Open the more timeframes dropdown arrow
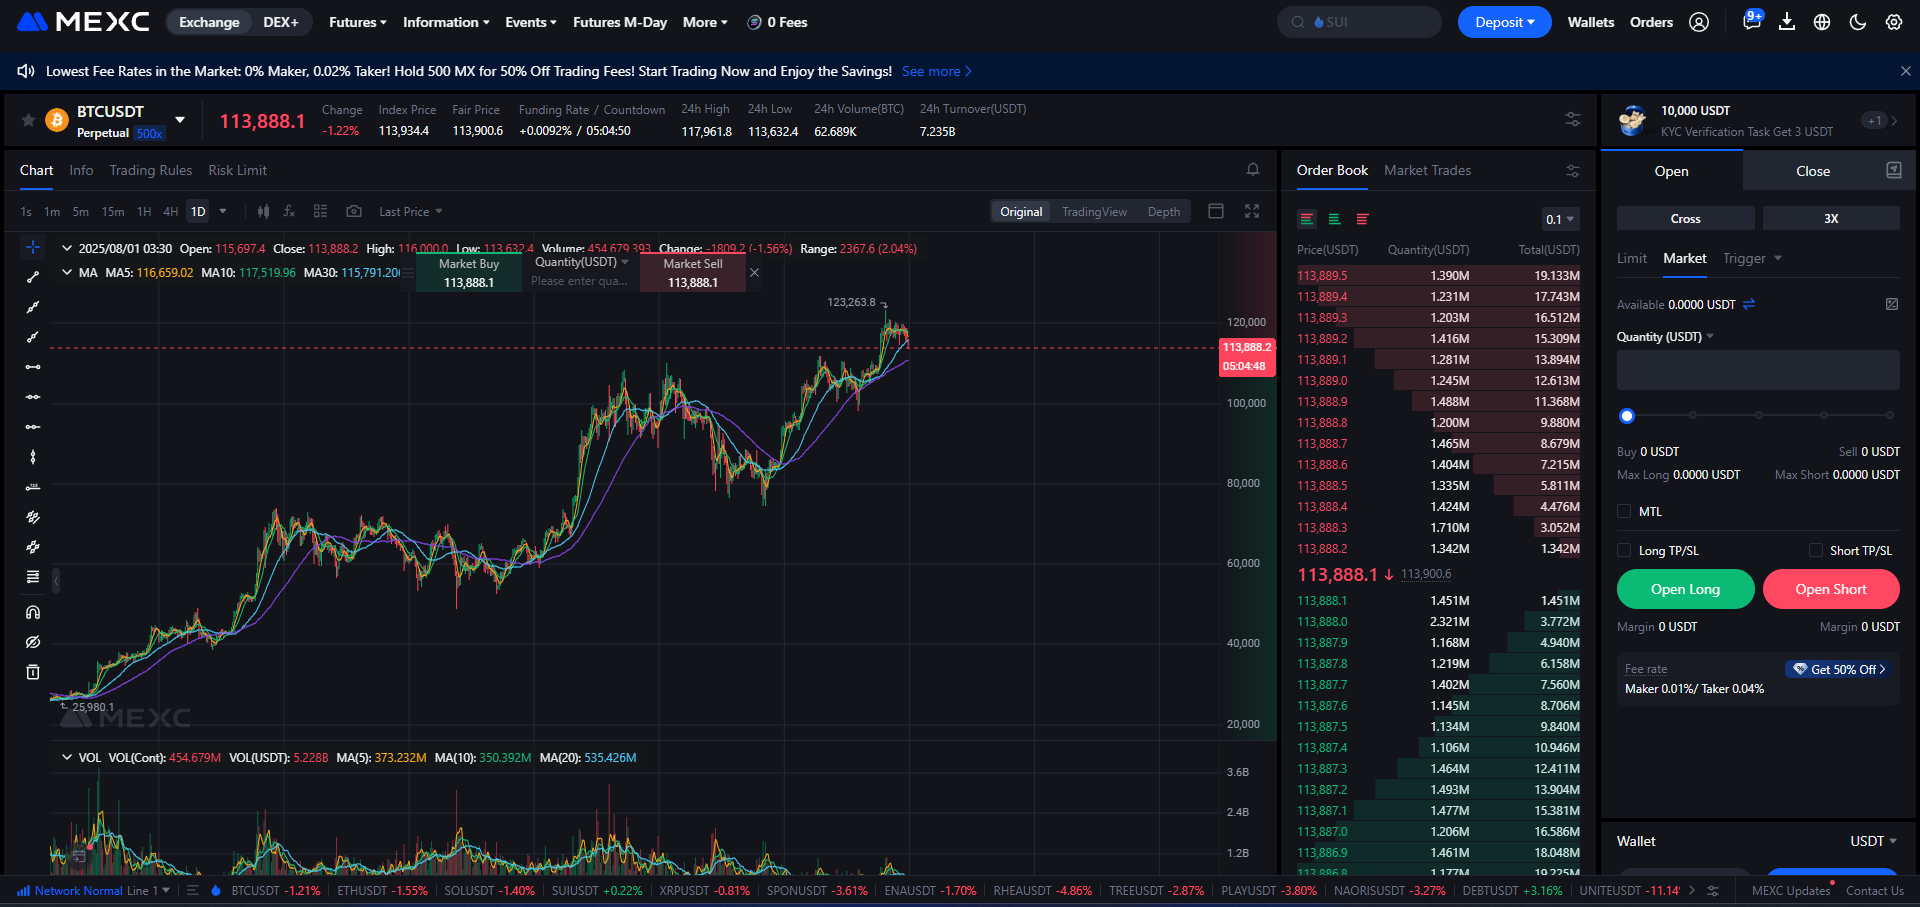Image resolution: width=1920 pixels, height=907 pixels. [x=223, y=211]
